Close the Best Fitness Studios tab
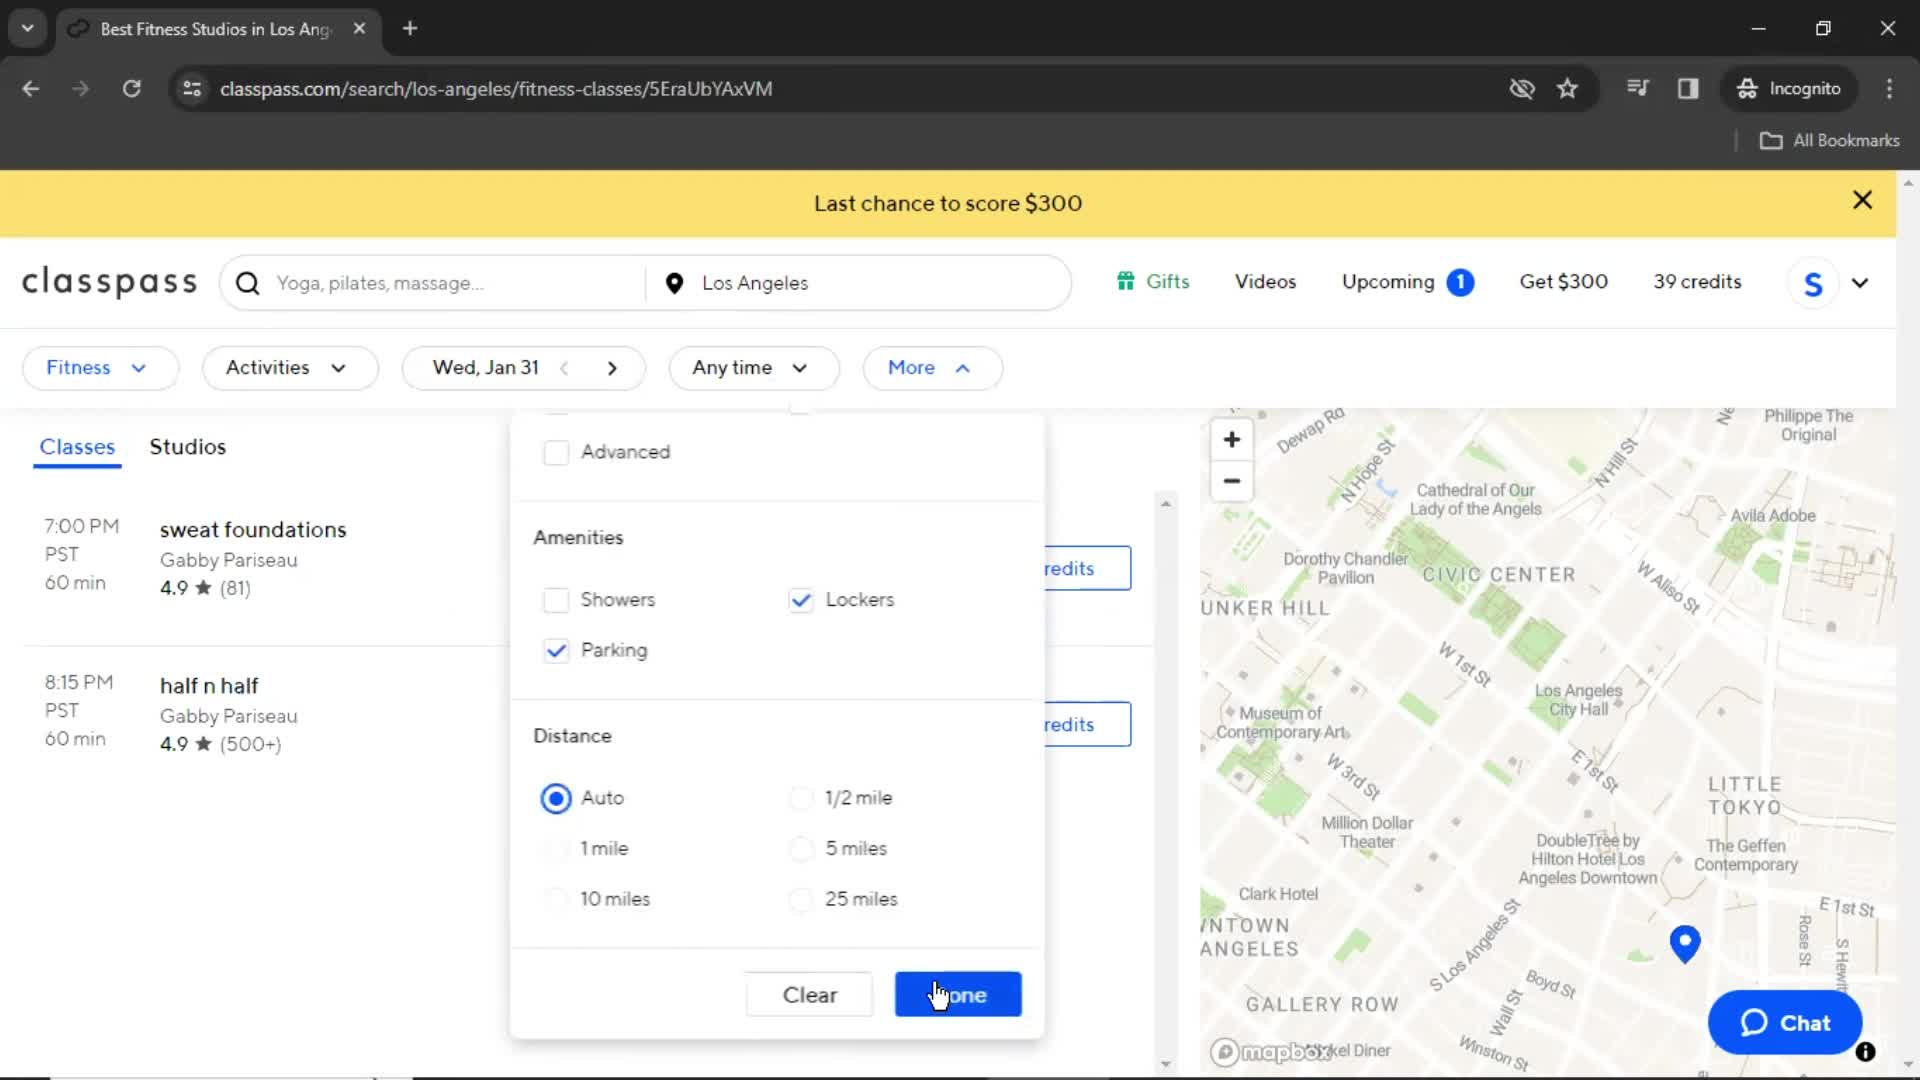Image resolution: width=1920 pixels, height=1080 pixels. click(359, 28)
